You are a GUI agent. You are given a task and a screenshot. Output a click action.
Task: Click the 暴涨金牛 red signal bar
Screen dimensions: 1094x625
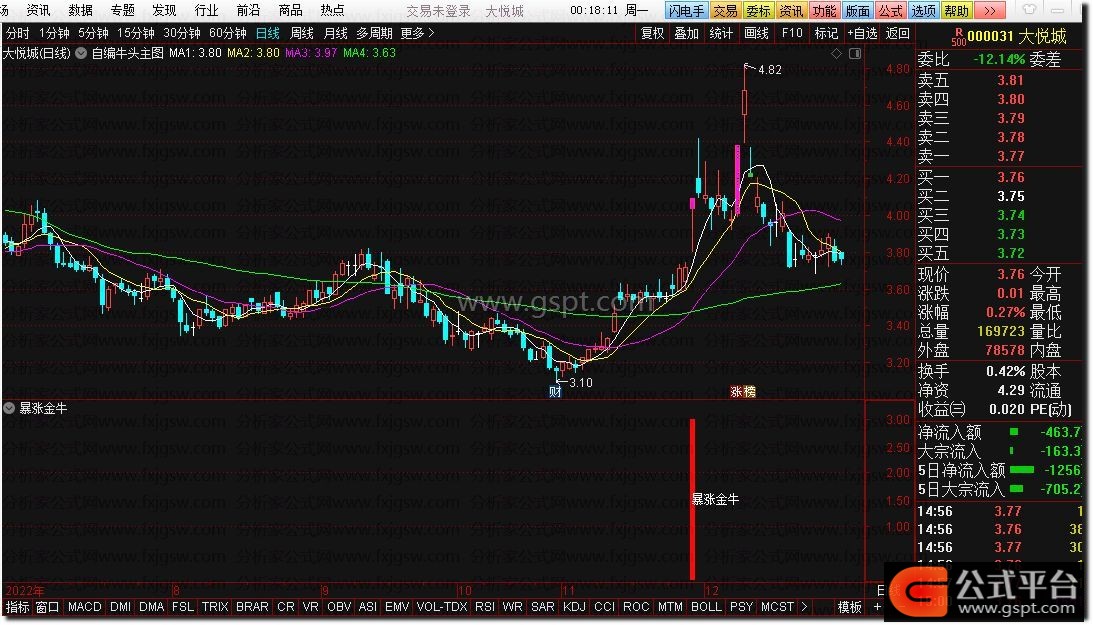[x=692, y=499]
